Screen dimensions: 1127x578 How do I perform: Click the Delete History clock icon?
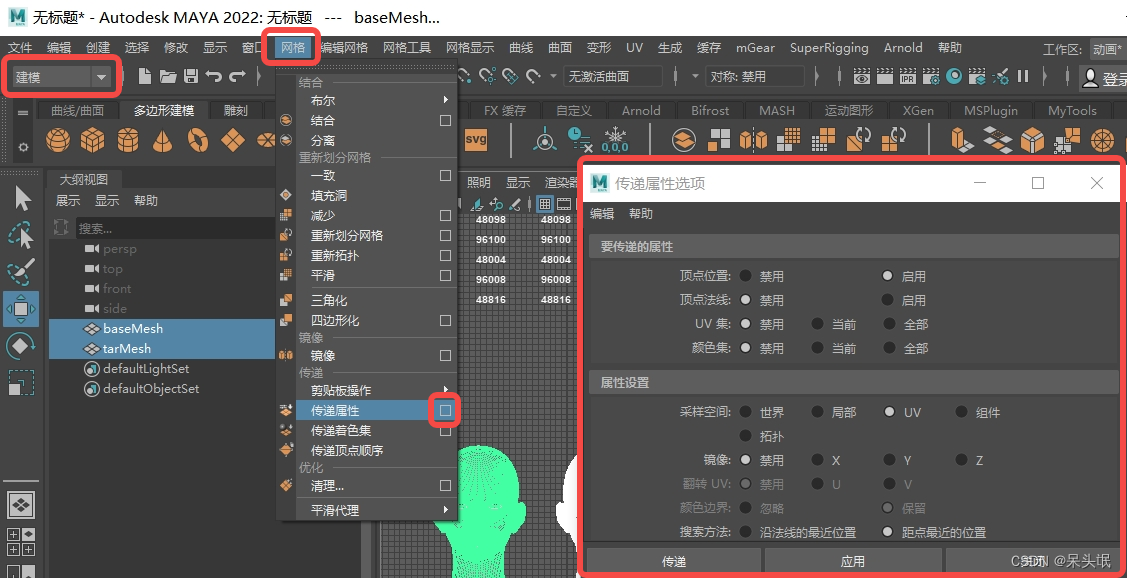579,139
